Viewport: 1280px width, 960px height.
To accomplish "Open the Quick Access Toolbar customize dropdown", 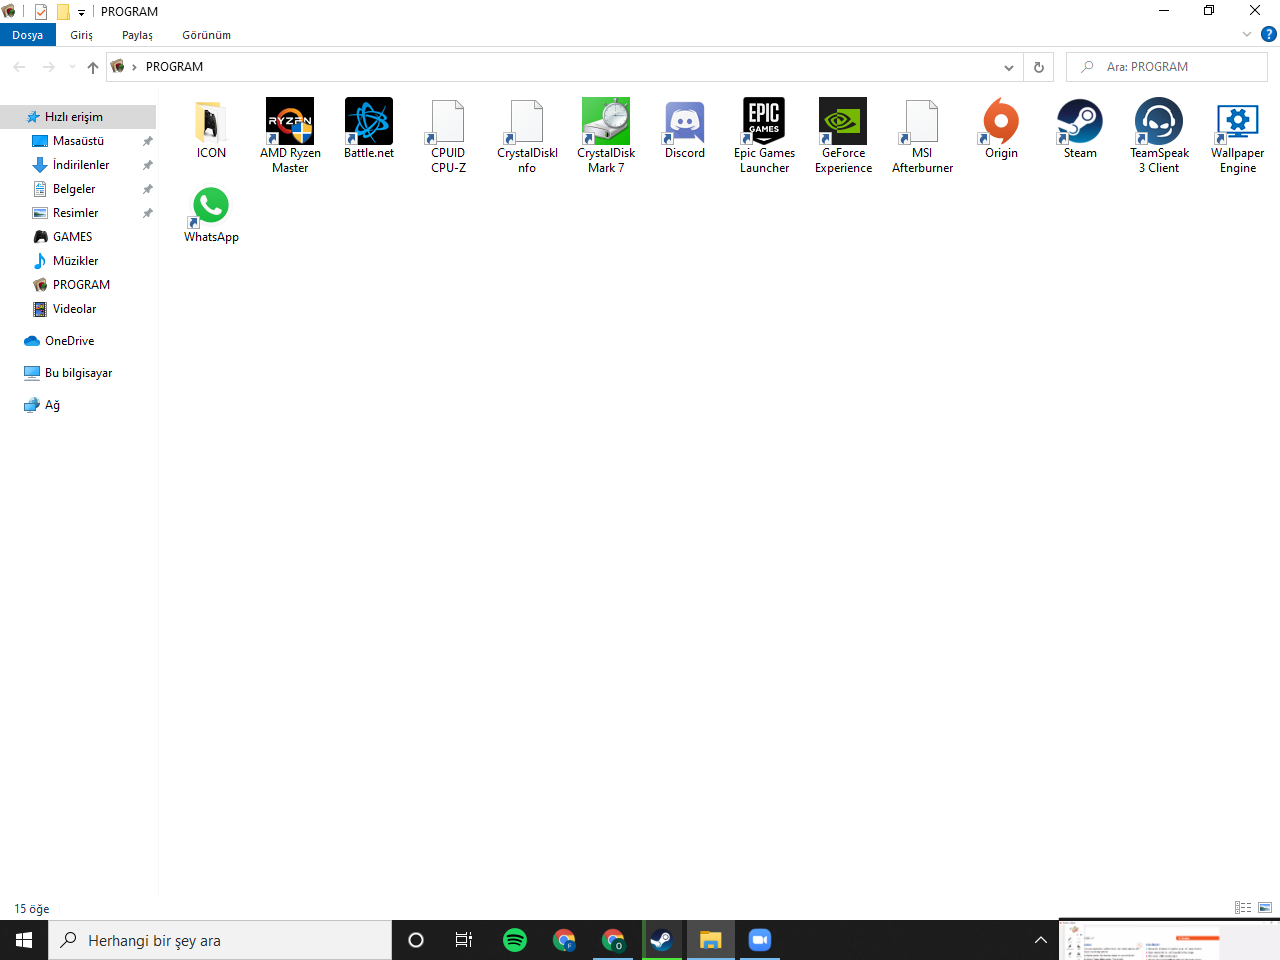I will point(81,13).
